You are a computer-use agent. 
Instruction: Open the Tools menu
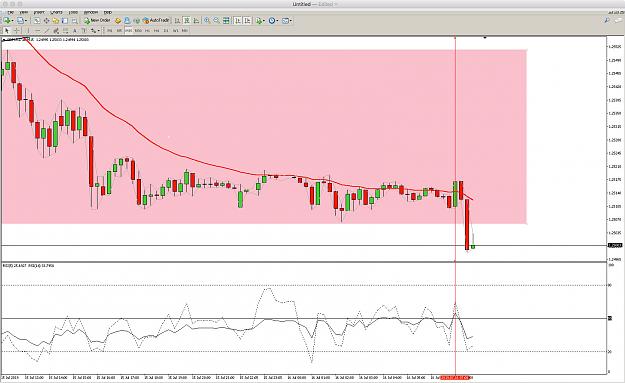73,12
